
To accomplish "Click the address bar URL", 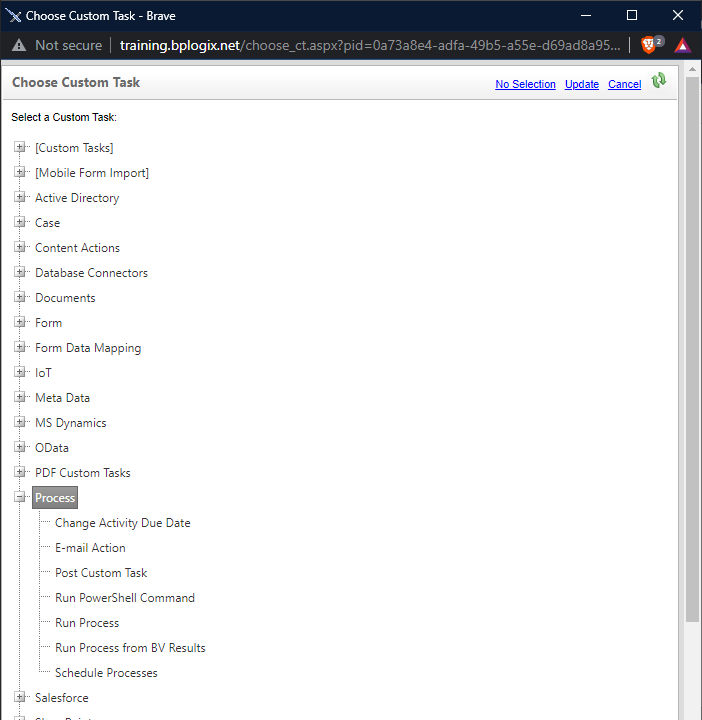I will coord(370,45).
